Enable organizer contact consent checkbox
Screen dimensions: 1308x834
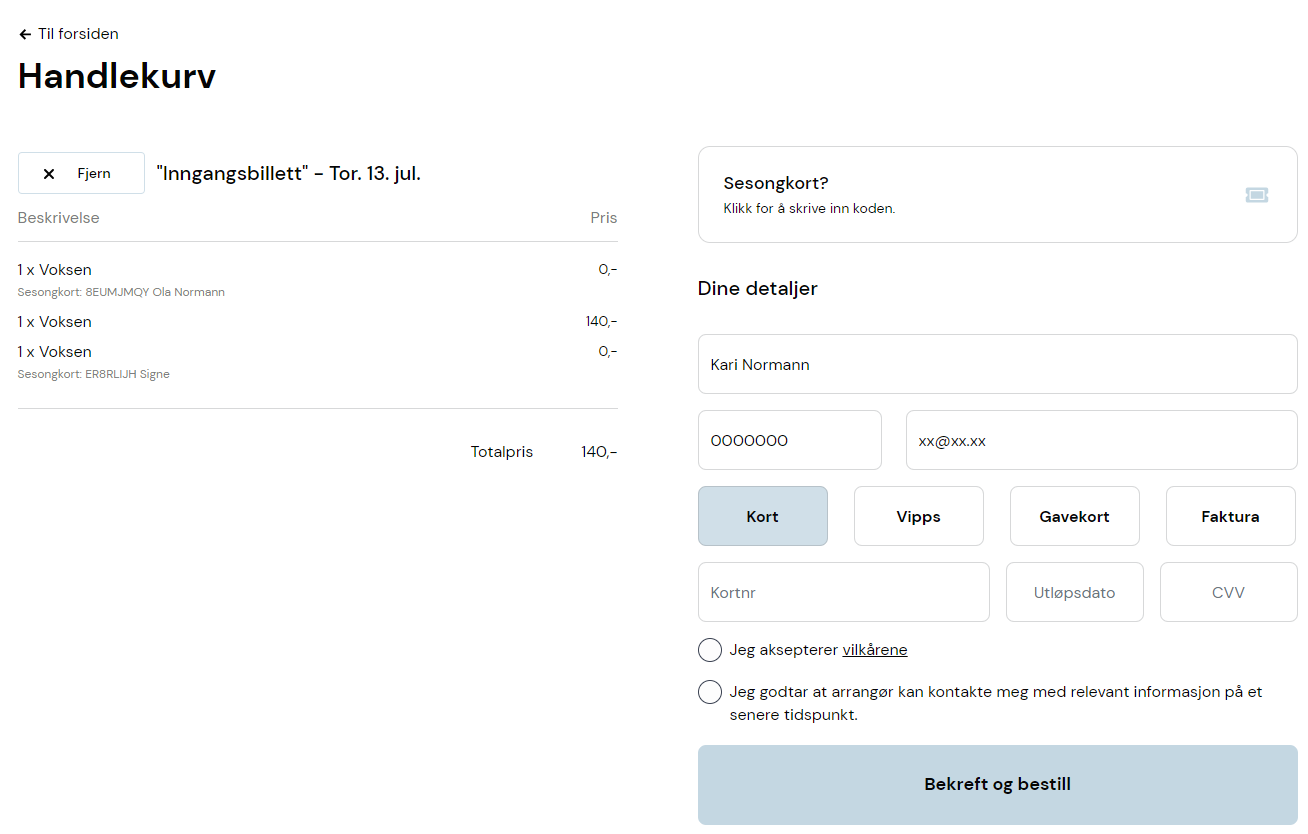click(710, 692)
